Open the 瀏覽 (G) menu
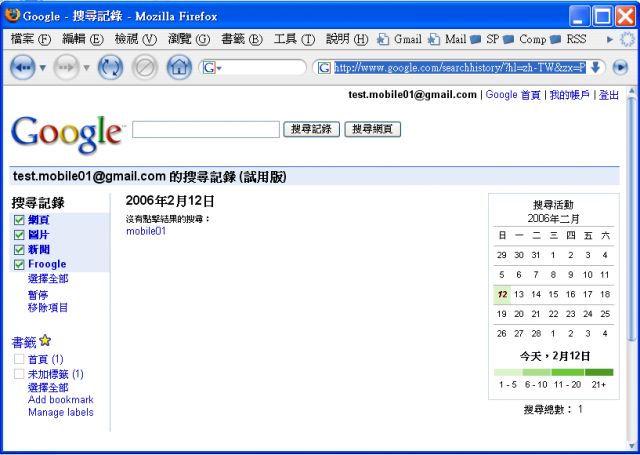 pyautogui.click(x=189, y=39)
